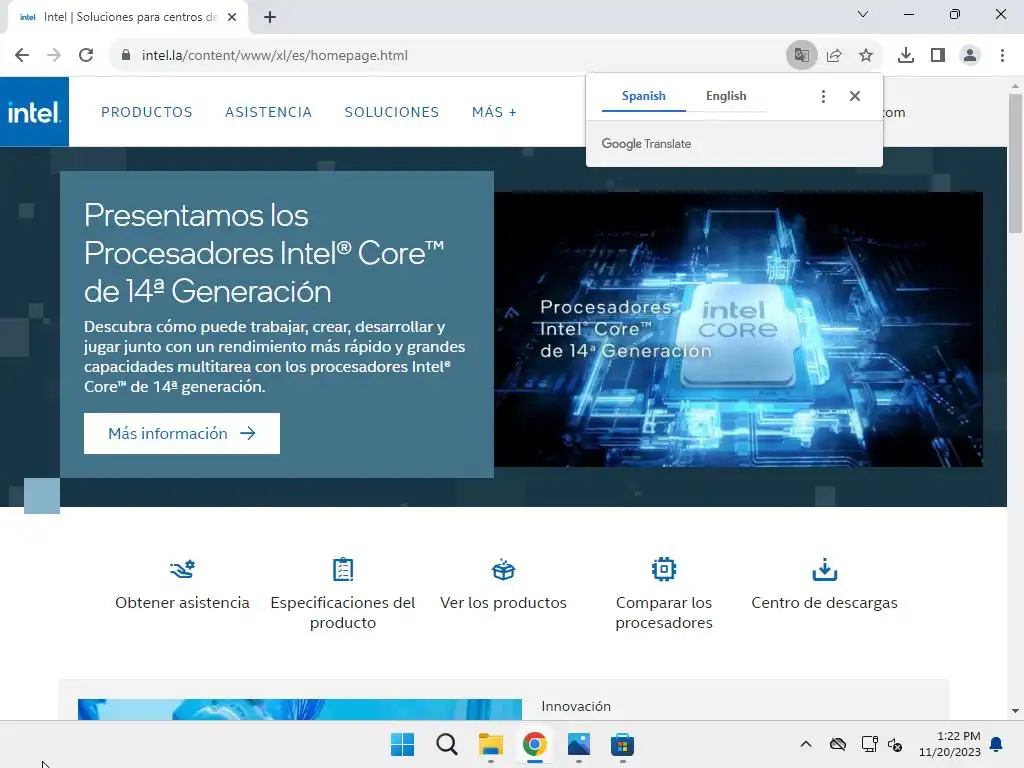1024x768 pixels.
Task: Open Photos app on taskbar
Action: [x=579, y=744]
